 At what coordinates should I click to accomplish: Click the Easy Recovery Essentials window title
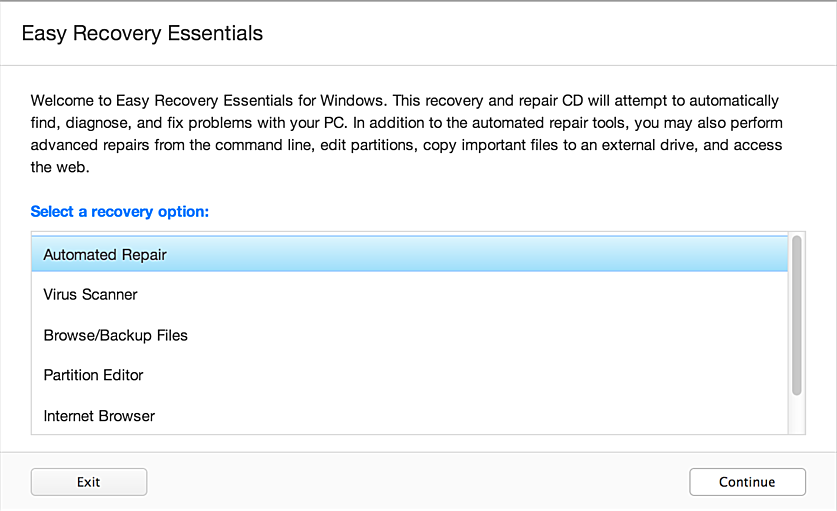coord(142,34)
